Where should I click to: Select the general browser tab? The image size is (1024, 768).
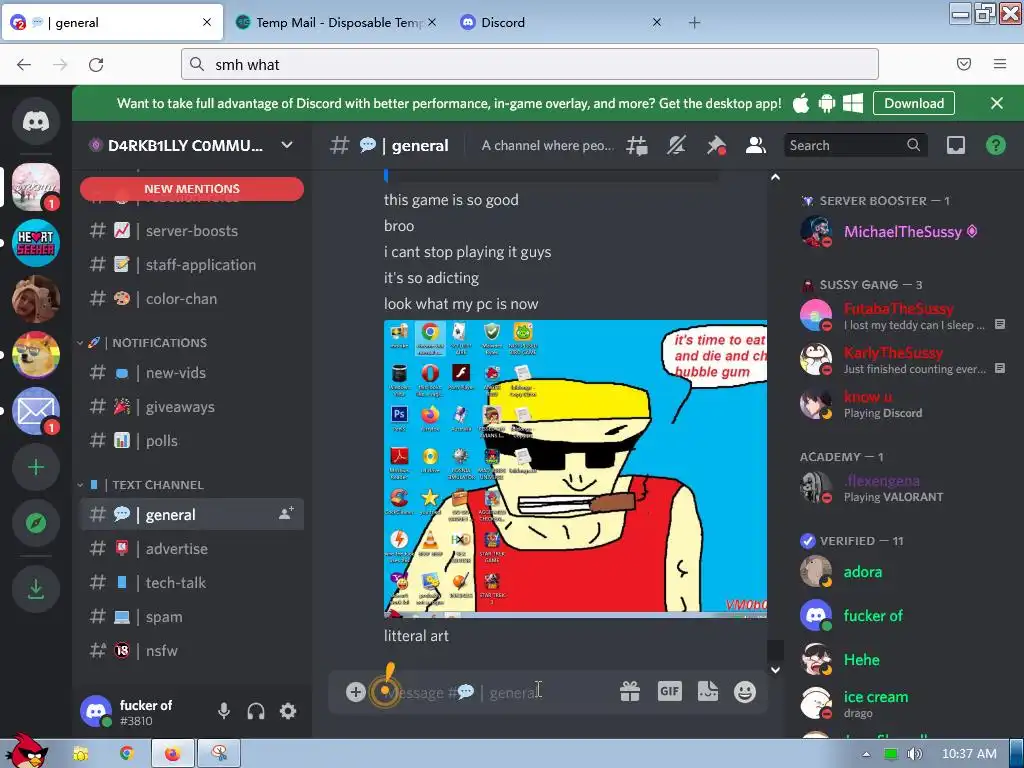112,22
